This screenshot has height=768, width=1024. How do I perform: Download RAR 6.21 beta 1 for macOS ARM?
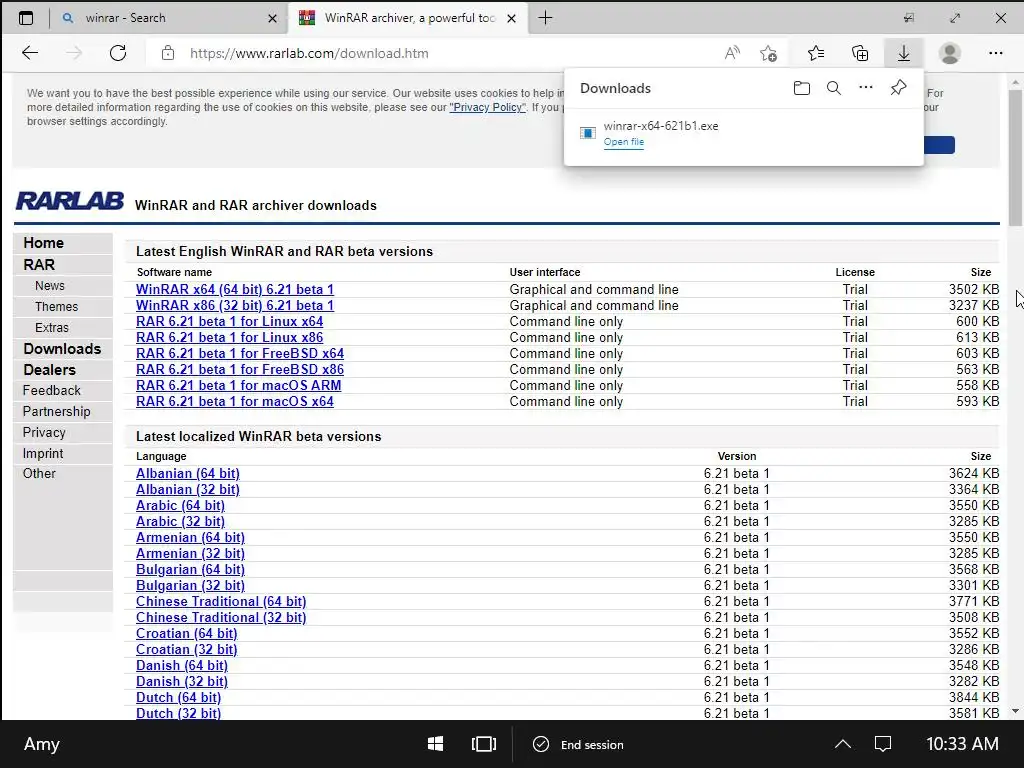click(x=238, y=385)
